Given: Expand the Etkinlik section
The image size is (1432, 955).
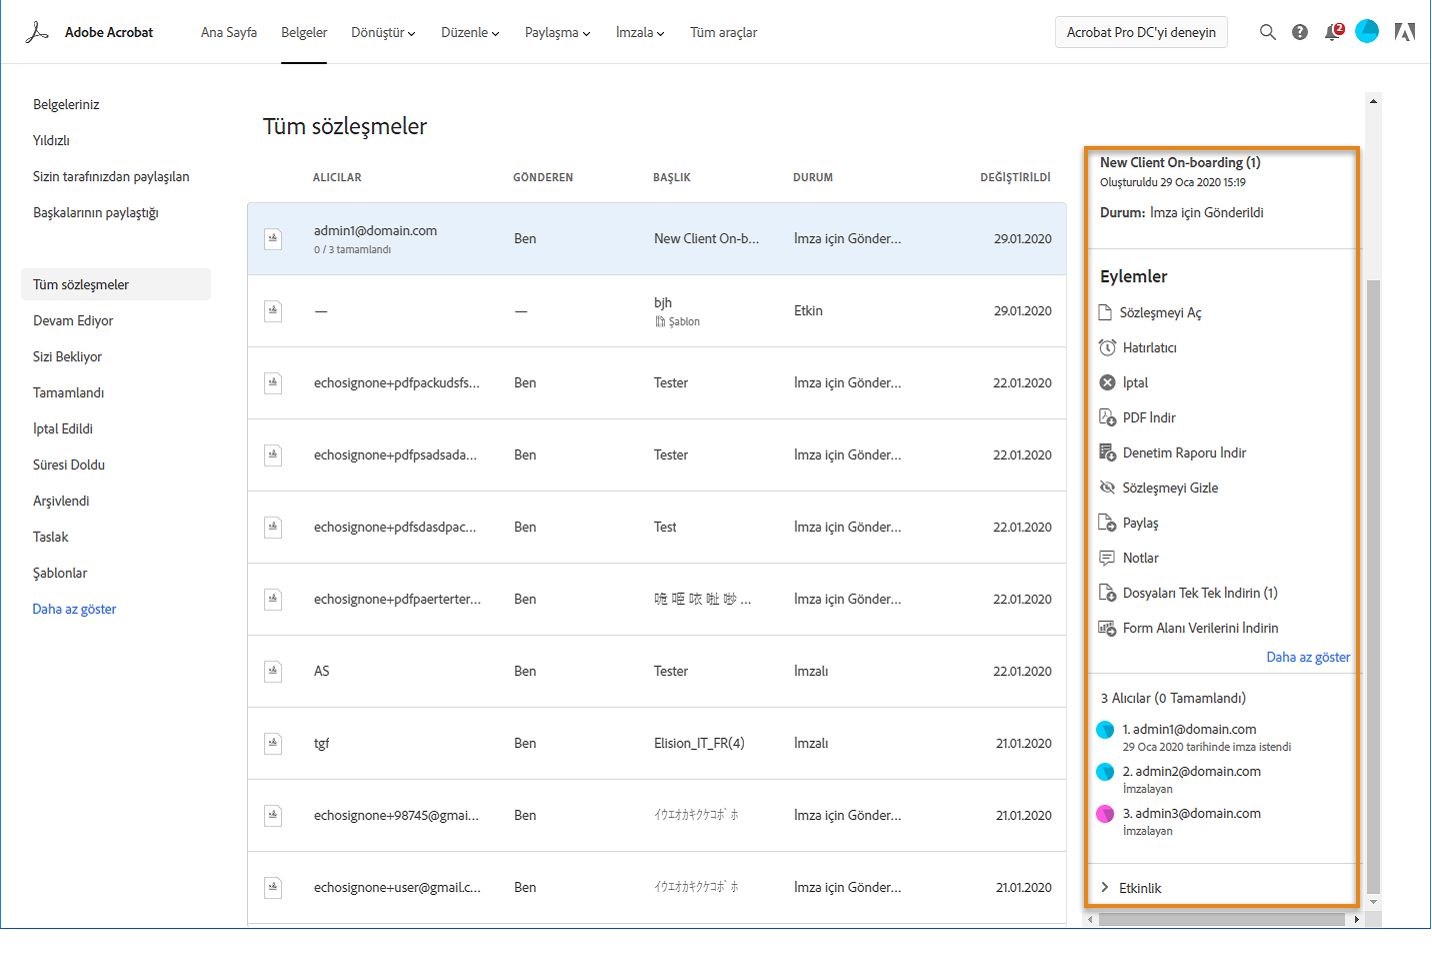Looking at the screenshot, I should (1130, 888).
